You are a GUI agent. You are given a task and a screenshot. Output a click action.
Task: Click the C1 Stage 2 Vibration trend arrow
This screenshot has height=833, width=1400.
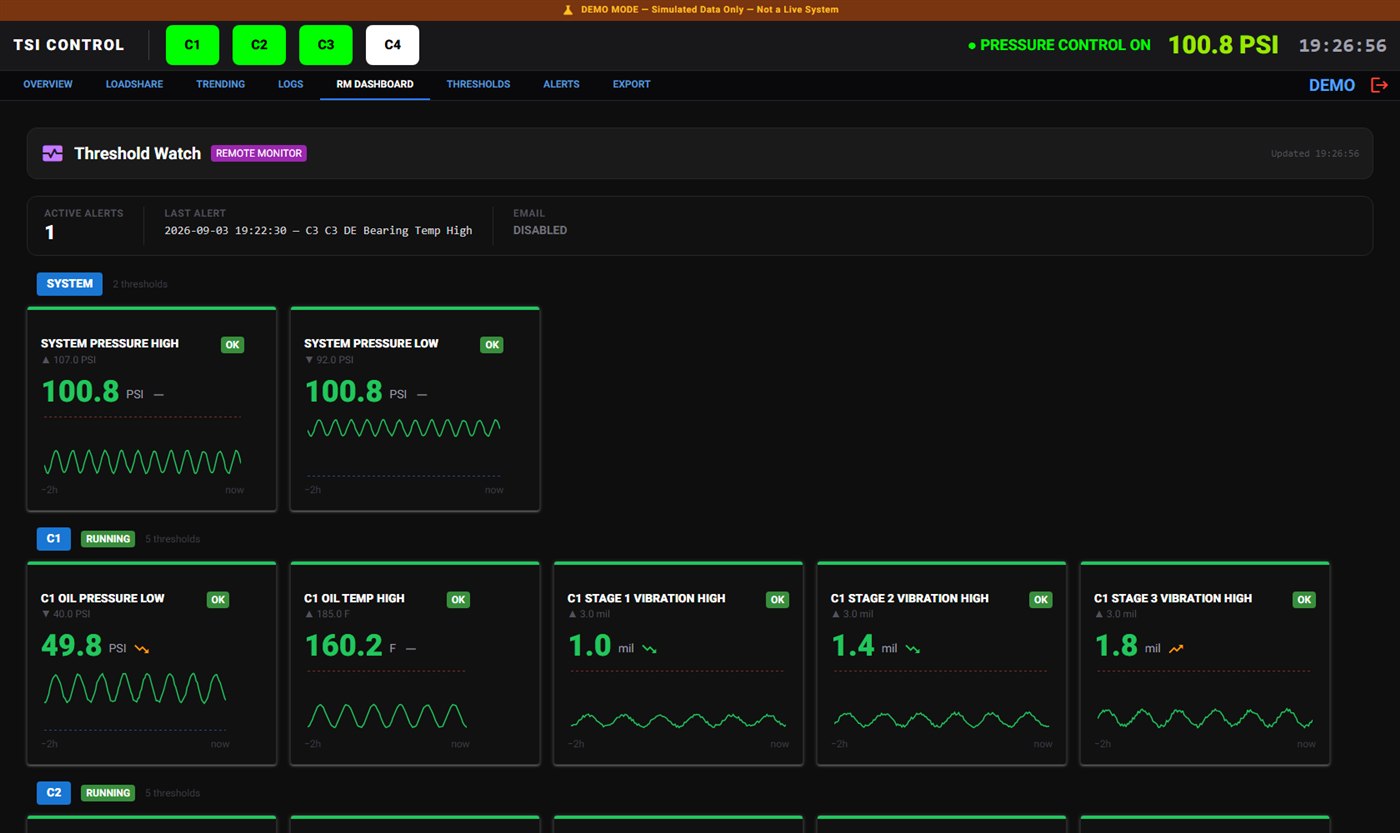[x=913, y=649]
